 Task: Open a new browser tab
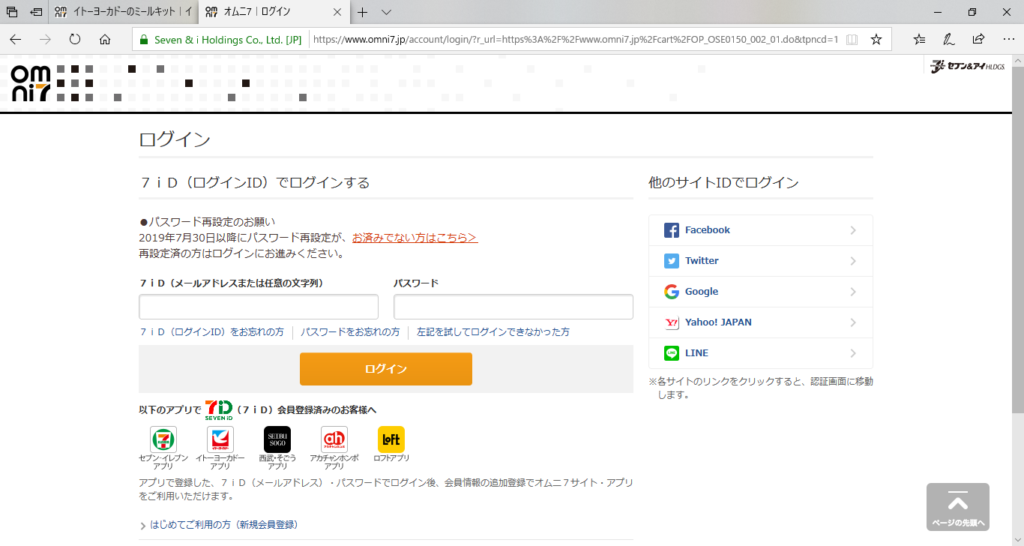pos(362,12)
